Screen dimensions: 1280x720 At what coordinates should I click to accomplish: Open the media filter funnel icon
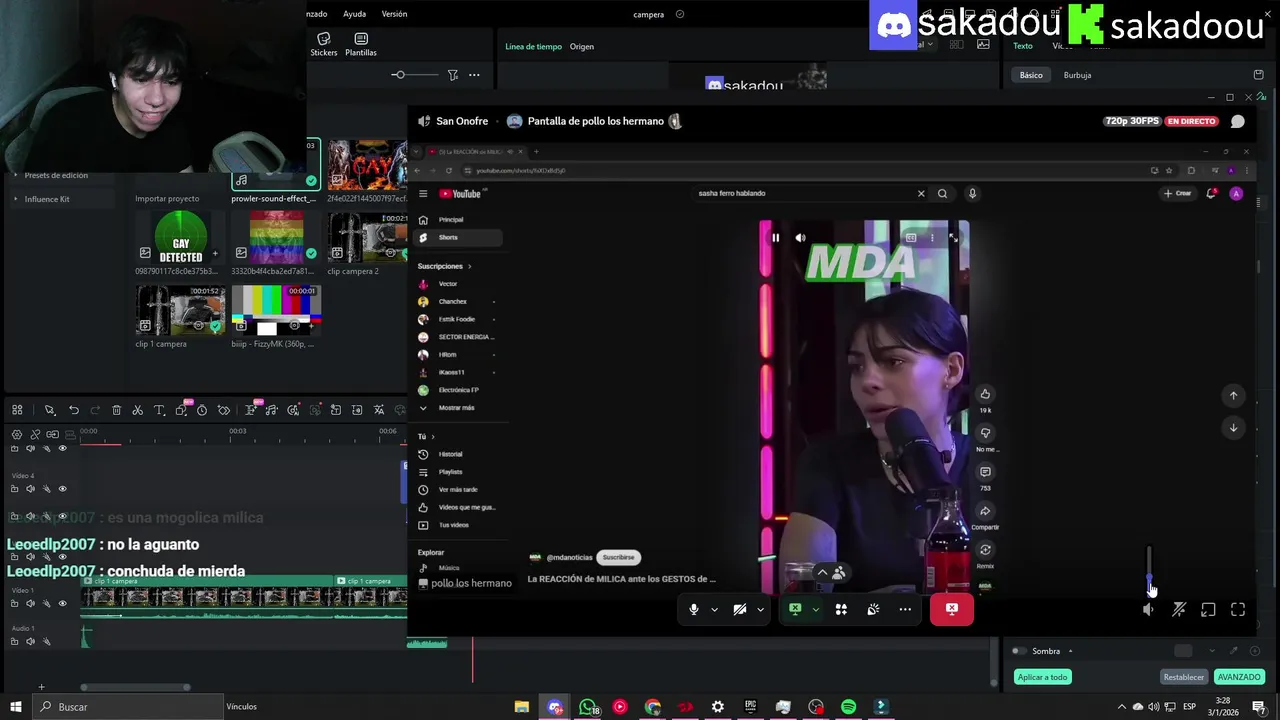click(x=453, y=75)
